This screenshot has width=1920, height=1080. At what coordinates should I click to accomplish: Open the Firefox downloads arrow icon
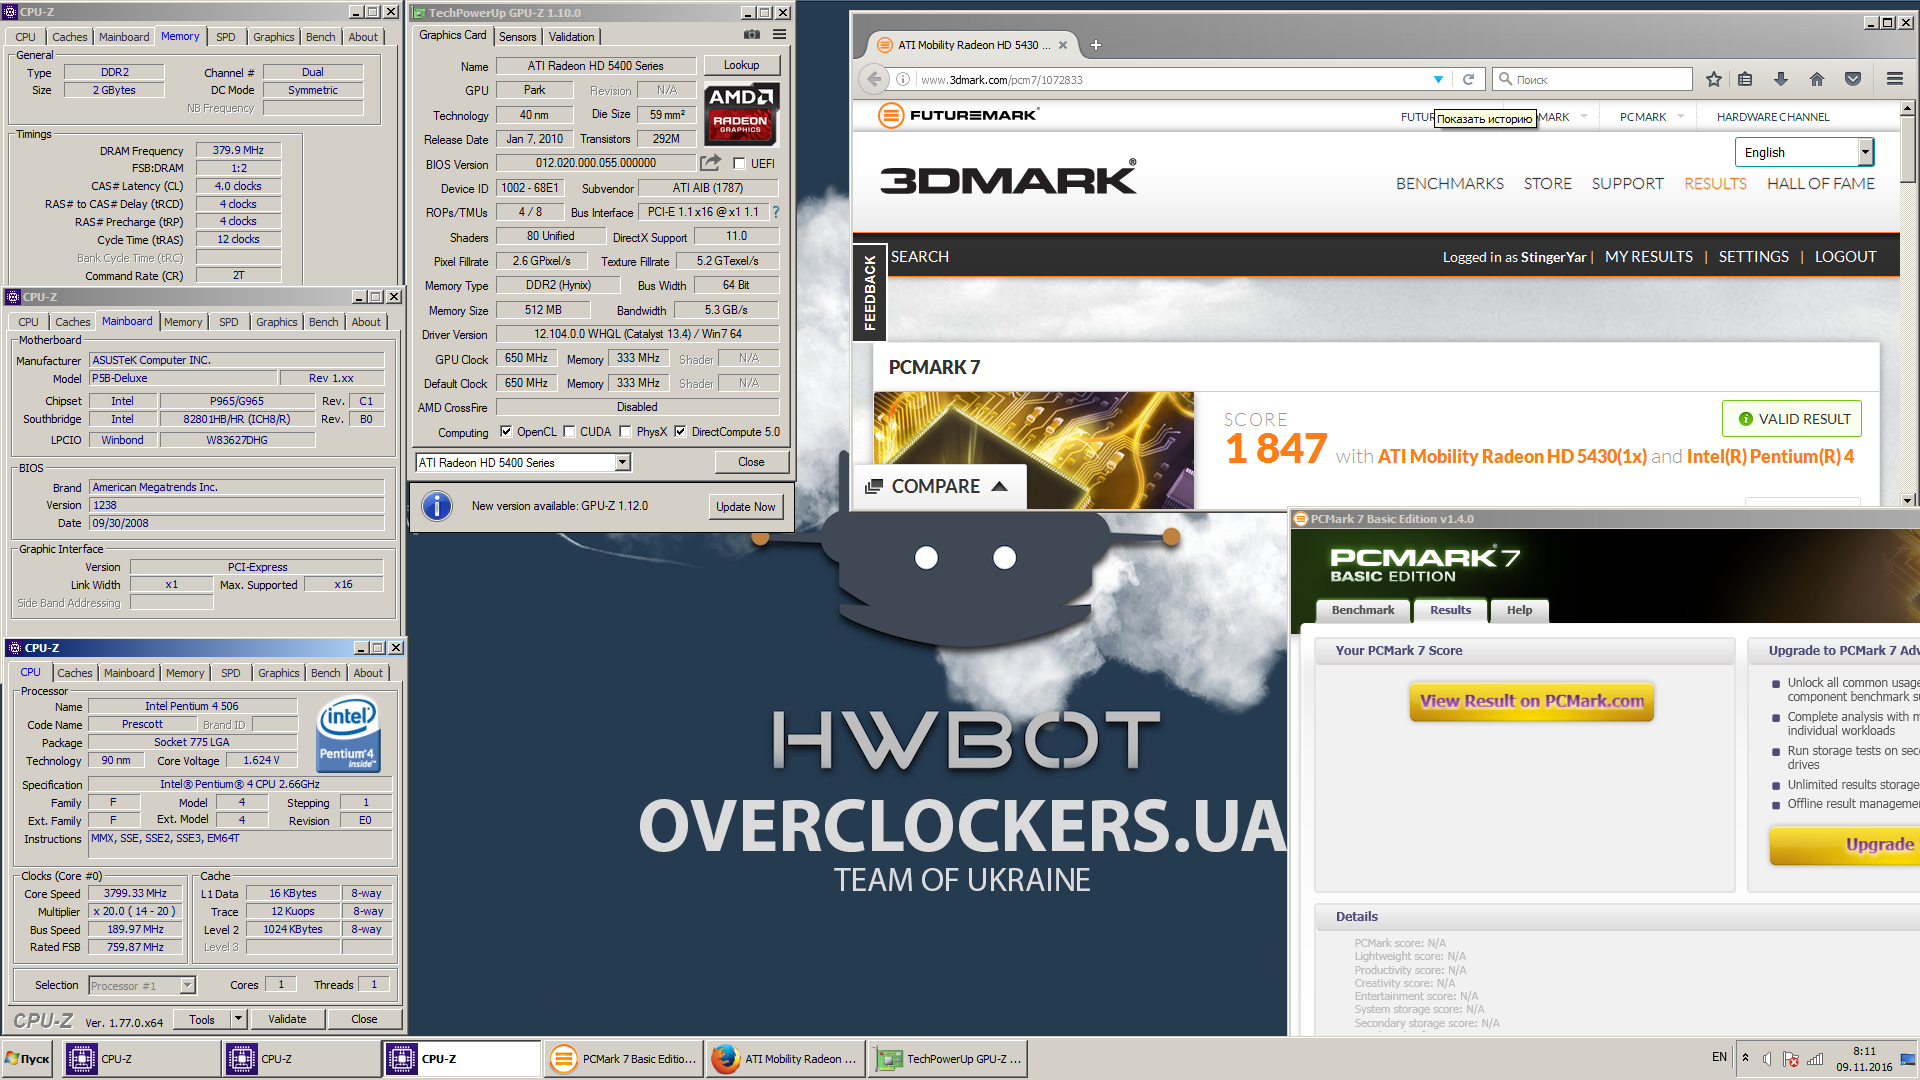pos(1781,79)
